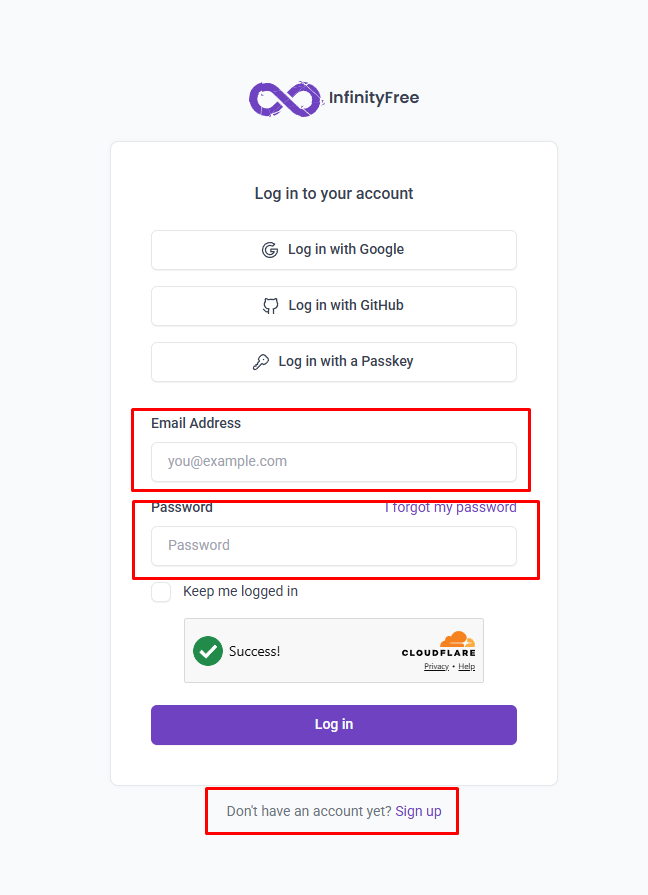Click the Email Address field label
The height and width of the screenshot is (895, 648).
coord(195,423)
